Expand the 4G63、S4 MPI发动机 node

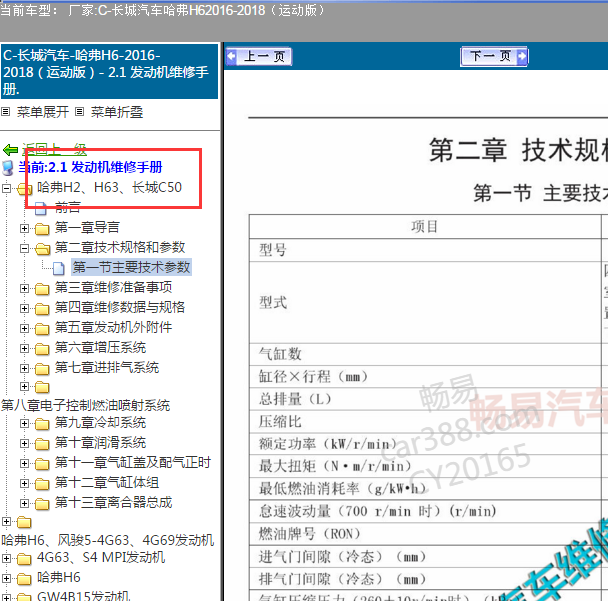[6, 559]
